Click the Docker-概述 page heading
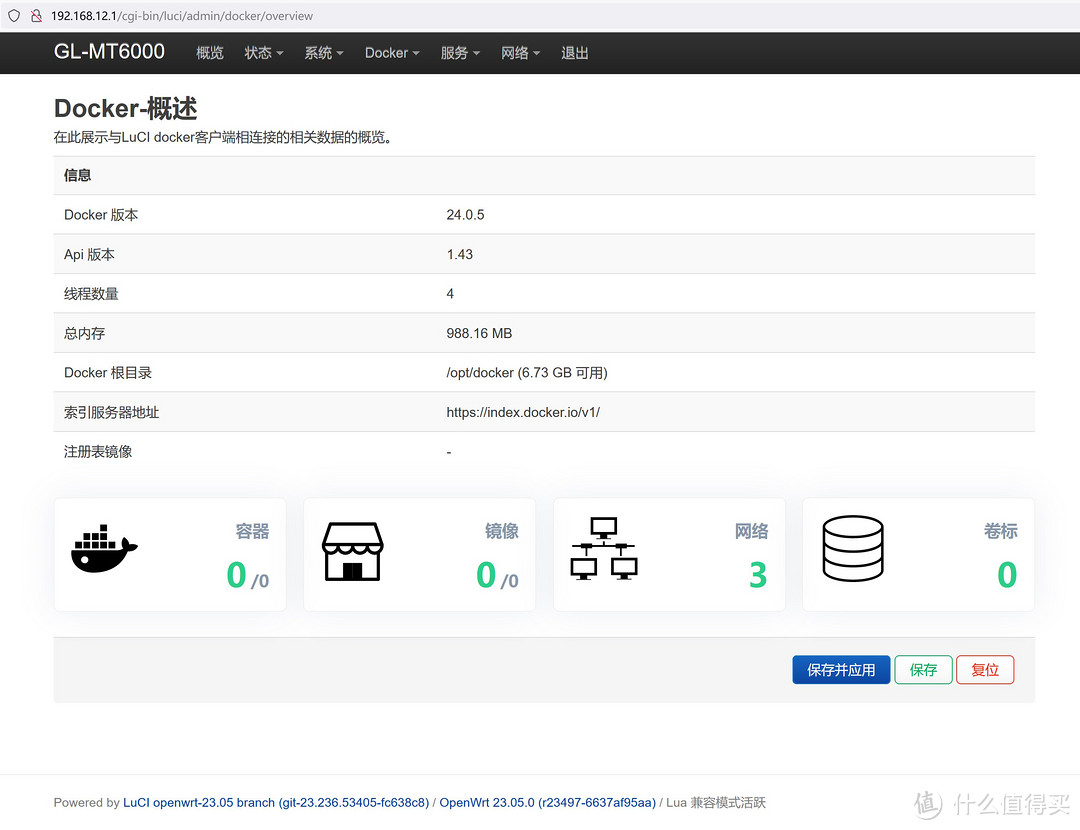The image size is (1080, 830). [125, 108]
